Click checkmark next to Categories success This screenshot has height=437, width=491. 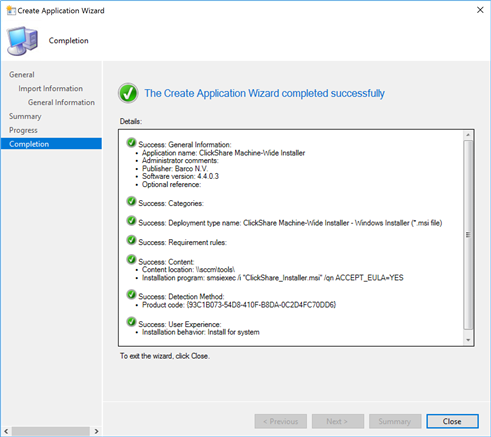[x=131, y=201]
